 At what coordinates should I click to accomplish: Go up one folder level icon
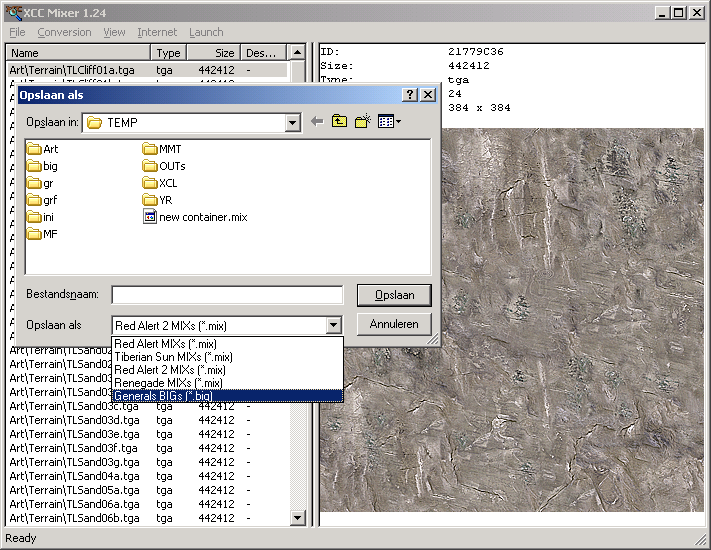340,122
